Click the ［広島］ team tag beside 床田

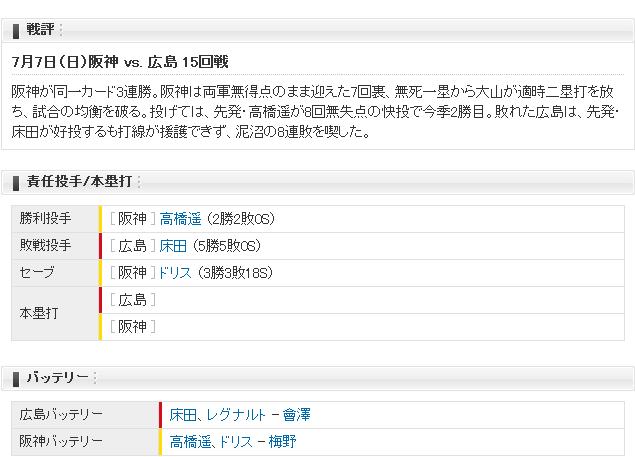(x=133, y=246)
